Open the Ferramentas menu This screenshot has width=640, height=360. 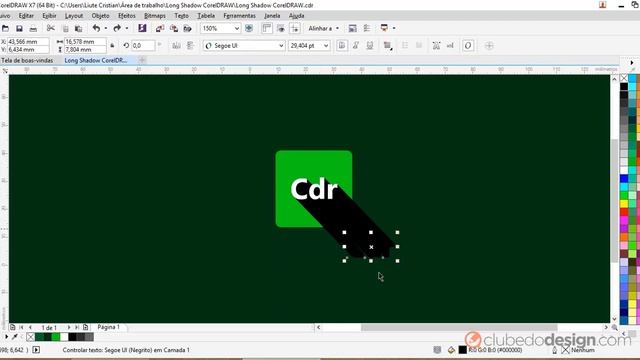pos(240,16)
